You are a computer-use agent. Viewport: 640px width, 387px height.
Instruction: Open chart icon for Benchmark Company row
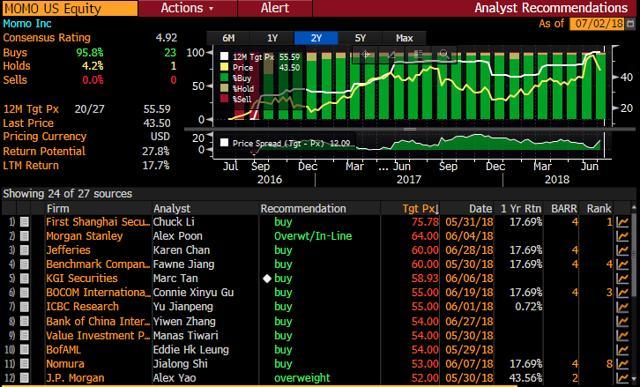[x=622, y=265]
